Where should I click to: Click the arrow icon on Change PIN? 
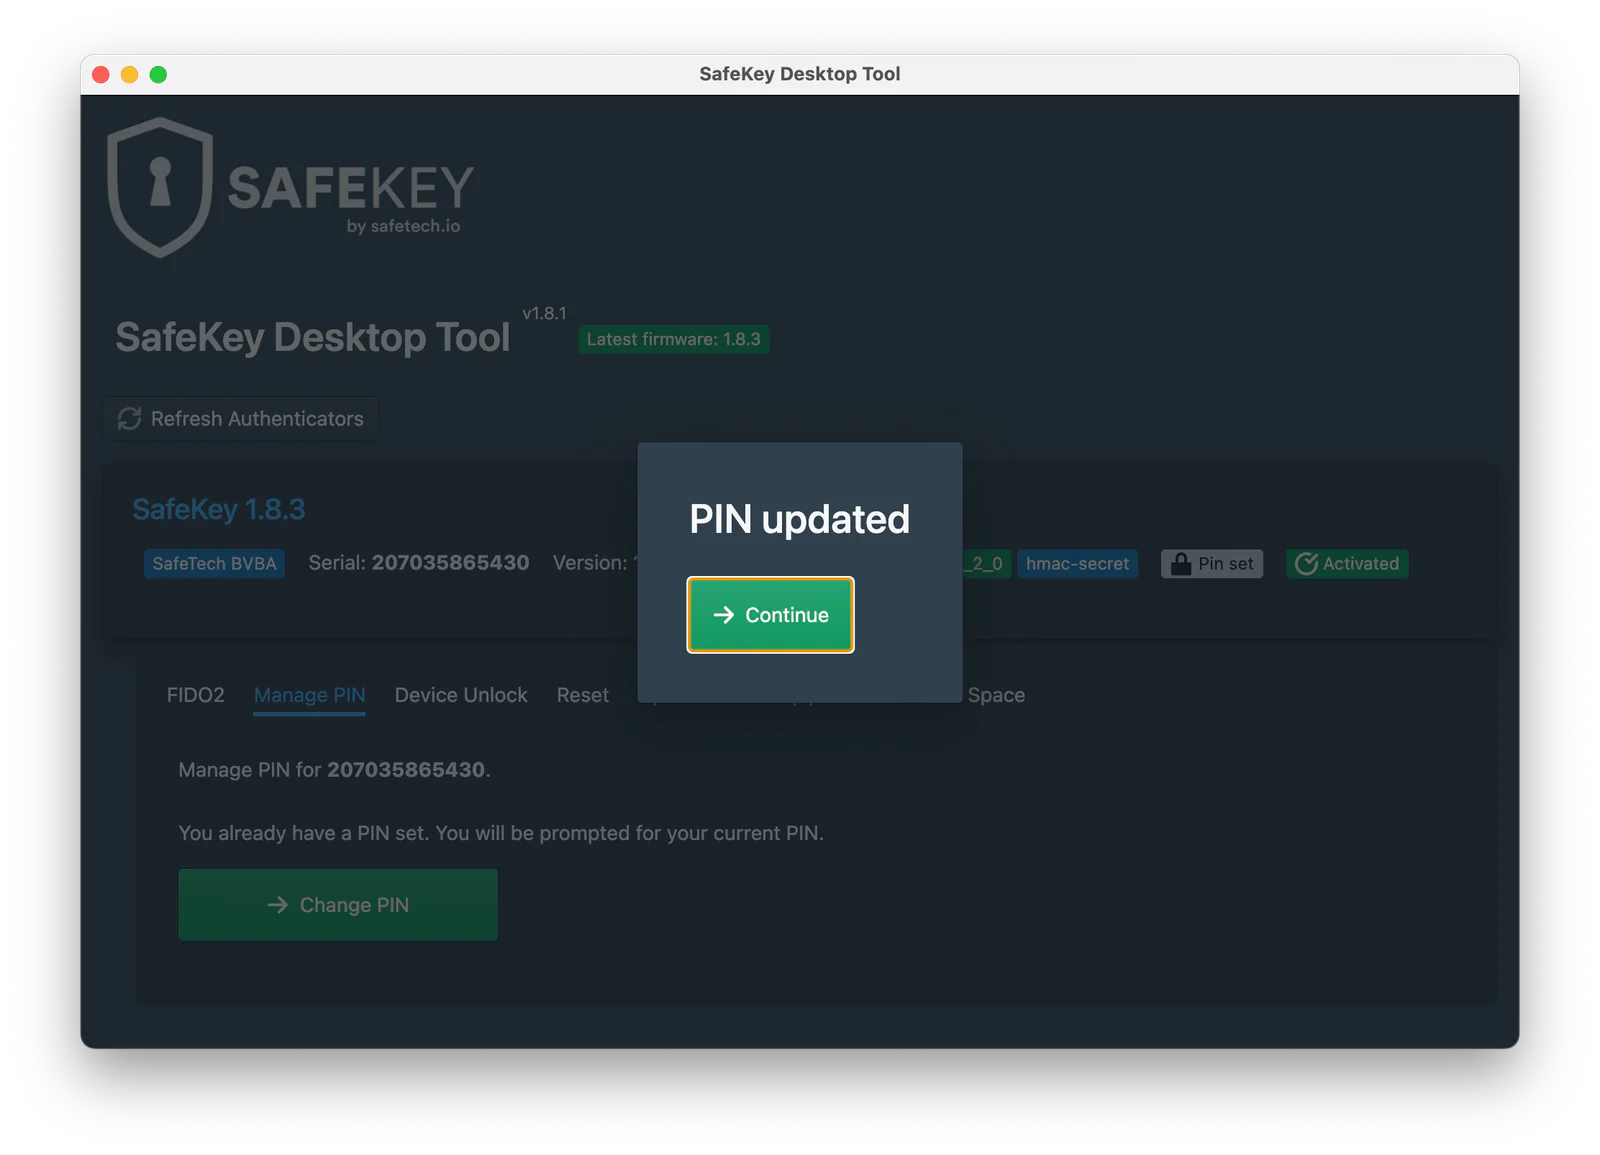pos(278,905)
